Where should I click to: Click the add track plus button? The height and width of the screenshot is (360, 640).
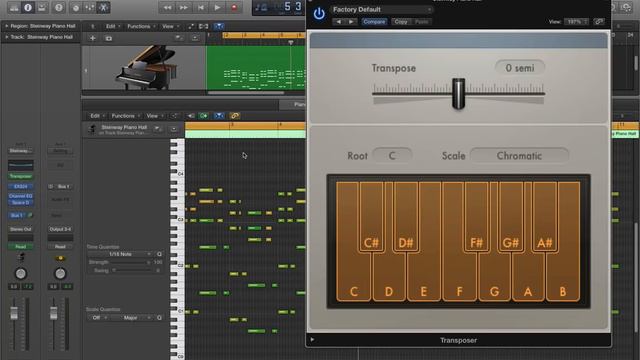tap(93, 38)
